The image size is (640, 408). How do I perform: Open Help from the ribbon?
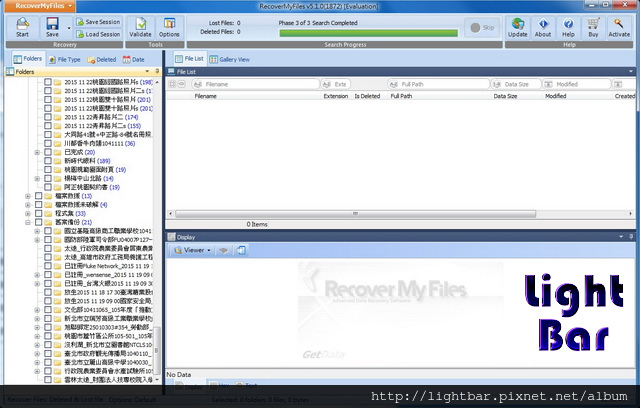[568, 27]
